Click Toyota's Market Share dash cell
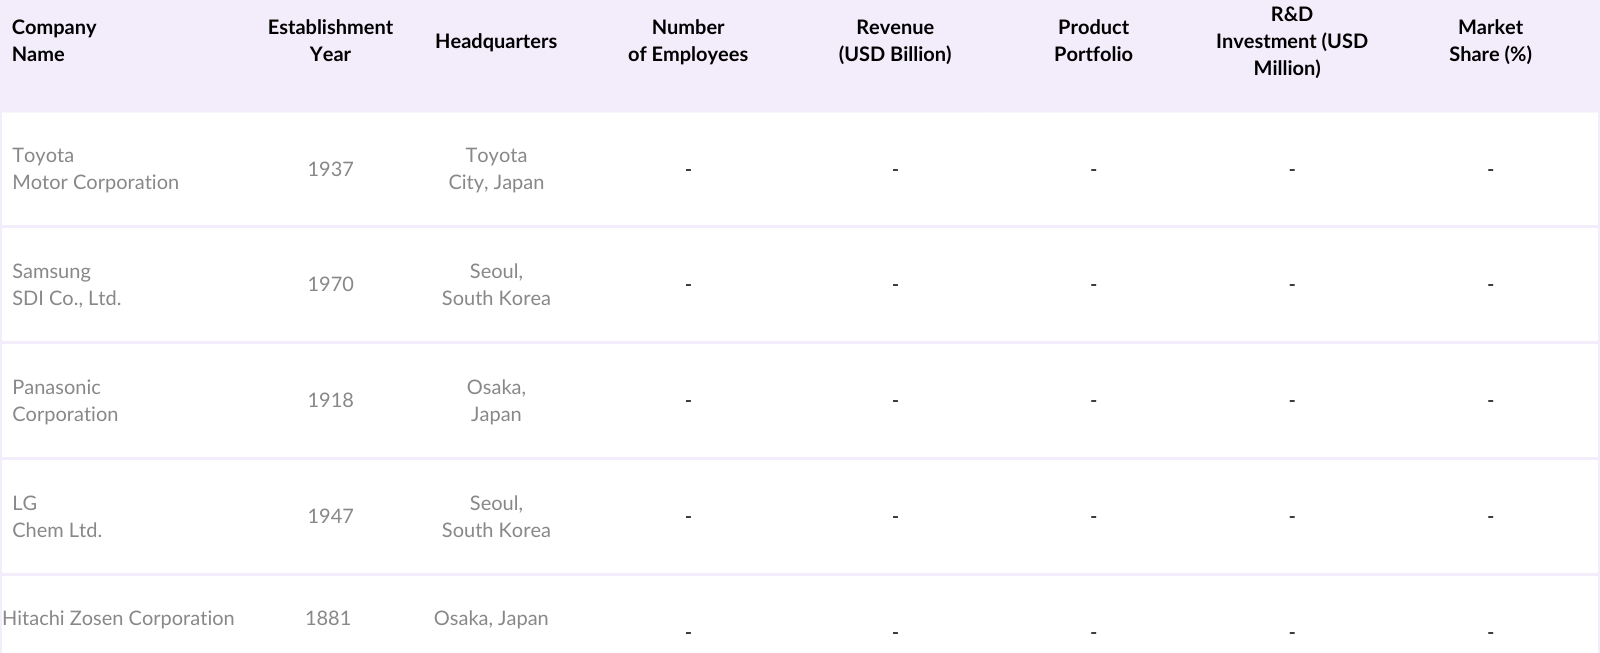The height and width of the screenshot is (653, 1600). pos(1490,170)
